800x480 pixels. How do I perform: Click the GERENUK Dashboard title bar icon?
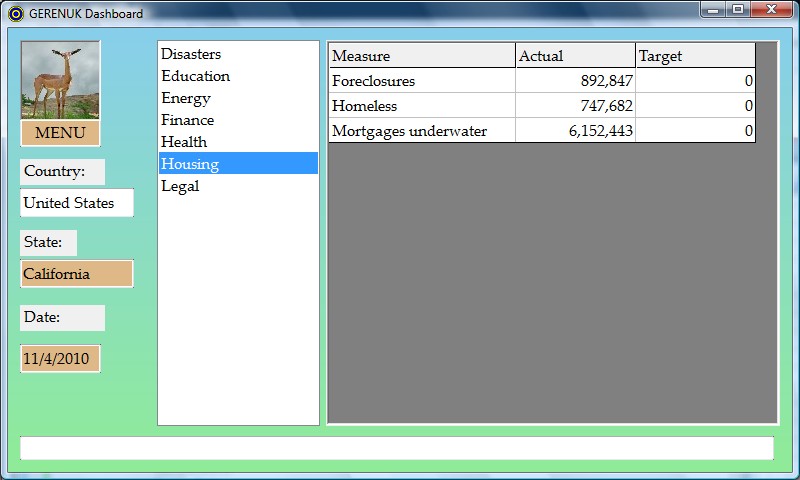15,14
